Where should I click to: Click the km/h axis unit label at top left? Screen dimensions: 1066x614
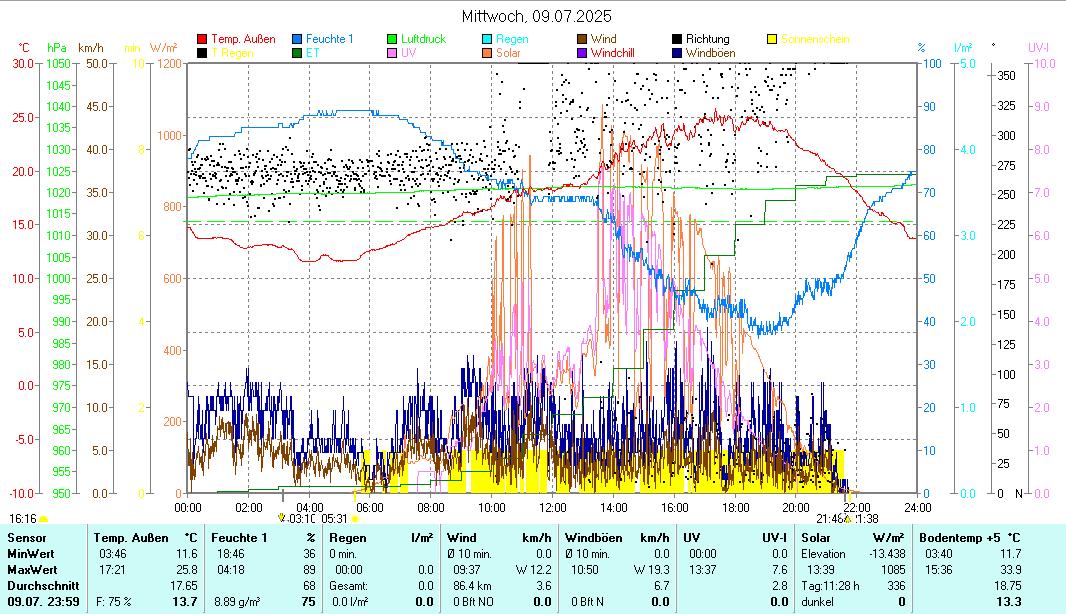tap(91, 48)
